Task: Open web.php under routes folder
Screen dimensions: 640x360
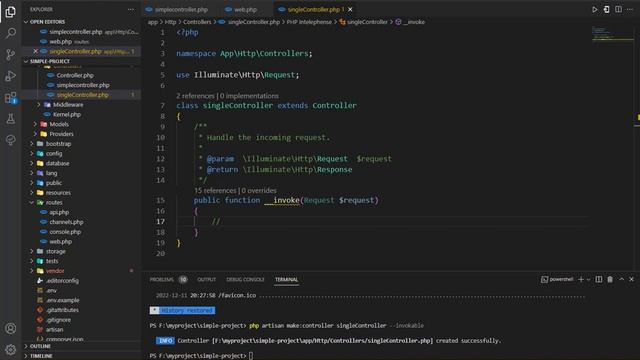Action: [60, 242]
